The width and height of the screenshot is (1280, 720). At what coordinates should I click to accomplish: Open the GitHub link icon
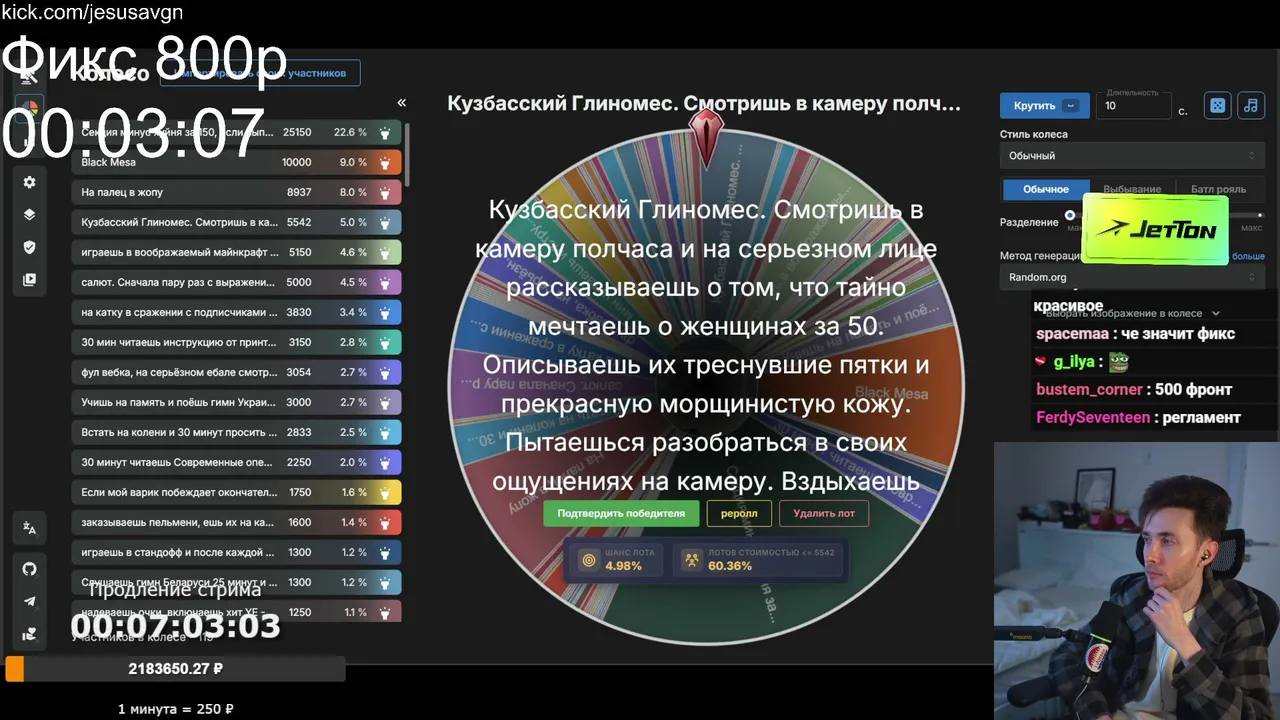tap(29, 569)
